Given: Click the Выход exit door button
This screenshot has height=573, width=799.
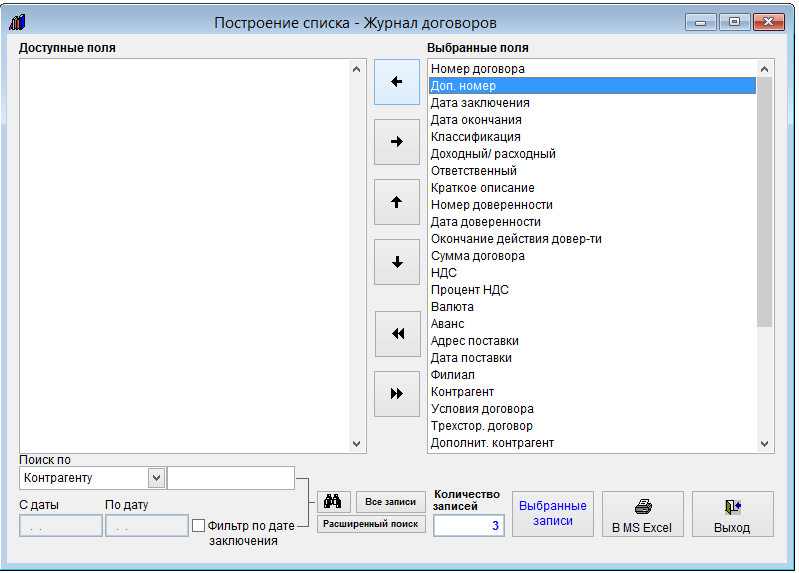Looking at the screenshot, I should click(x=732, y=514).
